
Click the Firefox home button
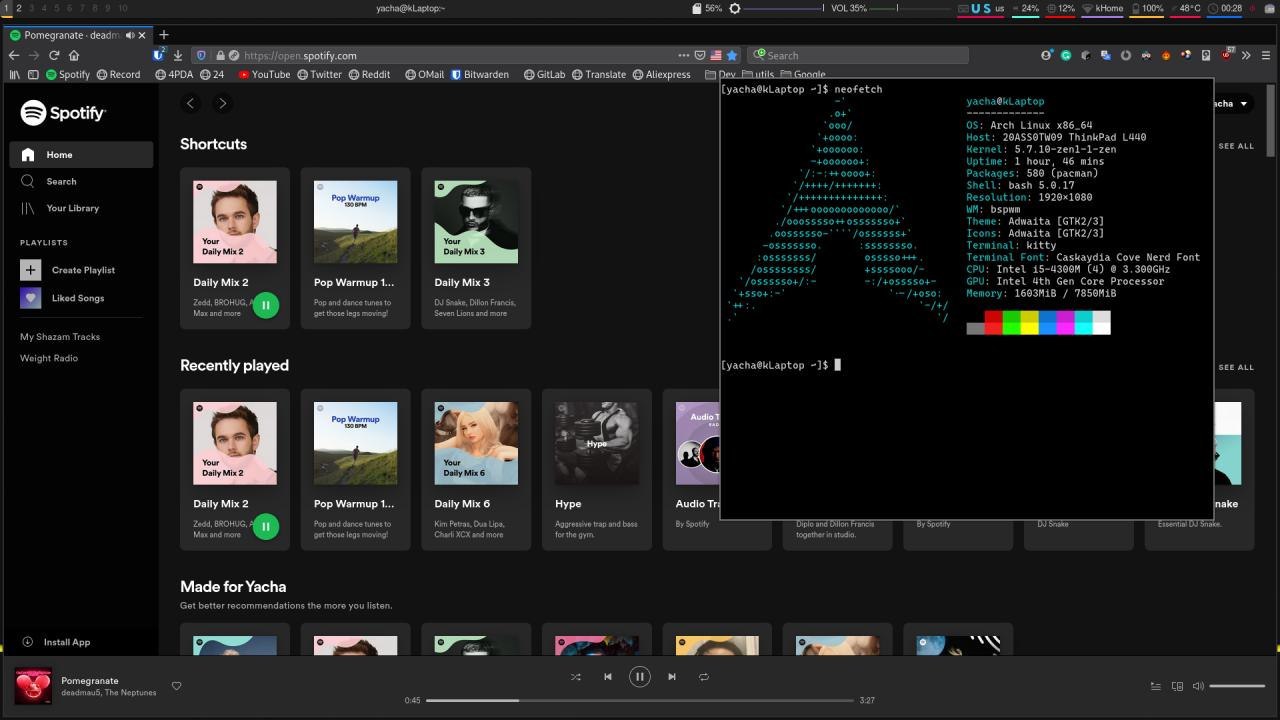tap(73, 56)
